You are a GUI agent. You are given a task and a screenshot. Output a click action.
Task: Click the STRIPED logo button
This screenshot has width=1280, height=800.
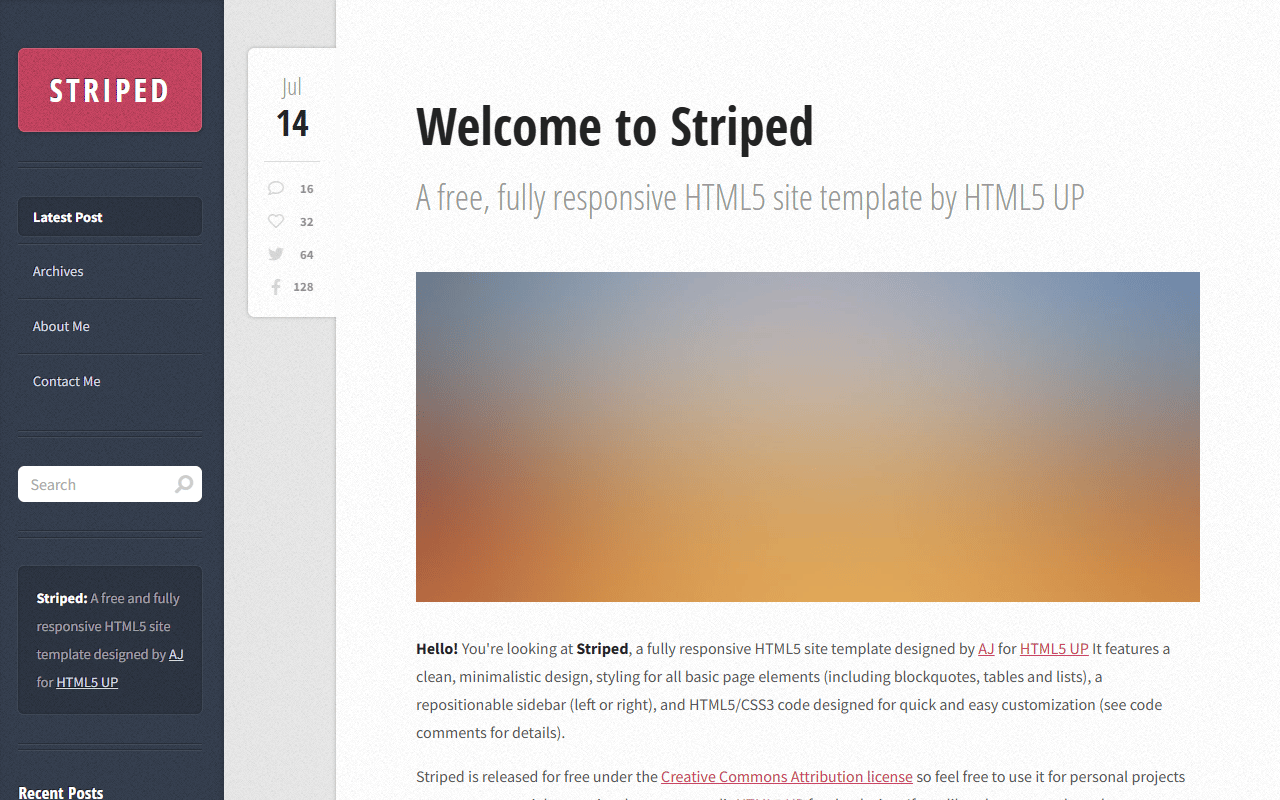pyautogui.click(x=110, y=90)
